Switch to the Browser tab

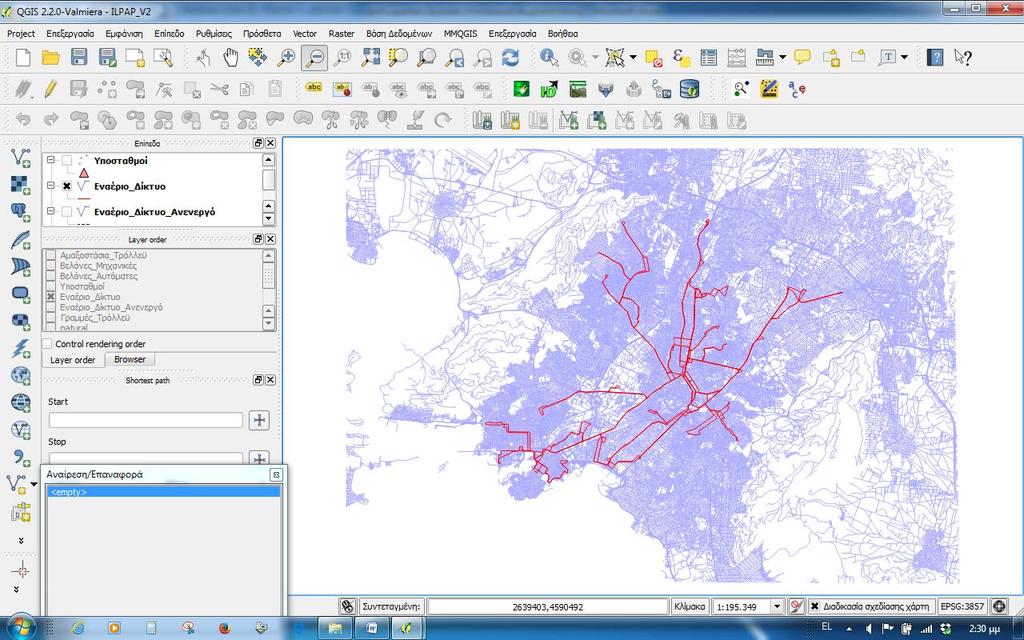click(130, 359)
